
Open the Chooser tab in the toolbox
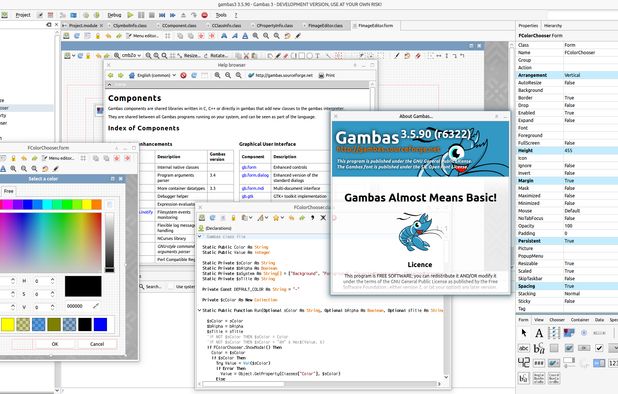pyautogui.click(x=557, y=320)
